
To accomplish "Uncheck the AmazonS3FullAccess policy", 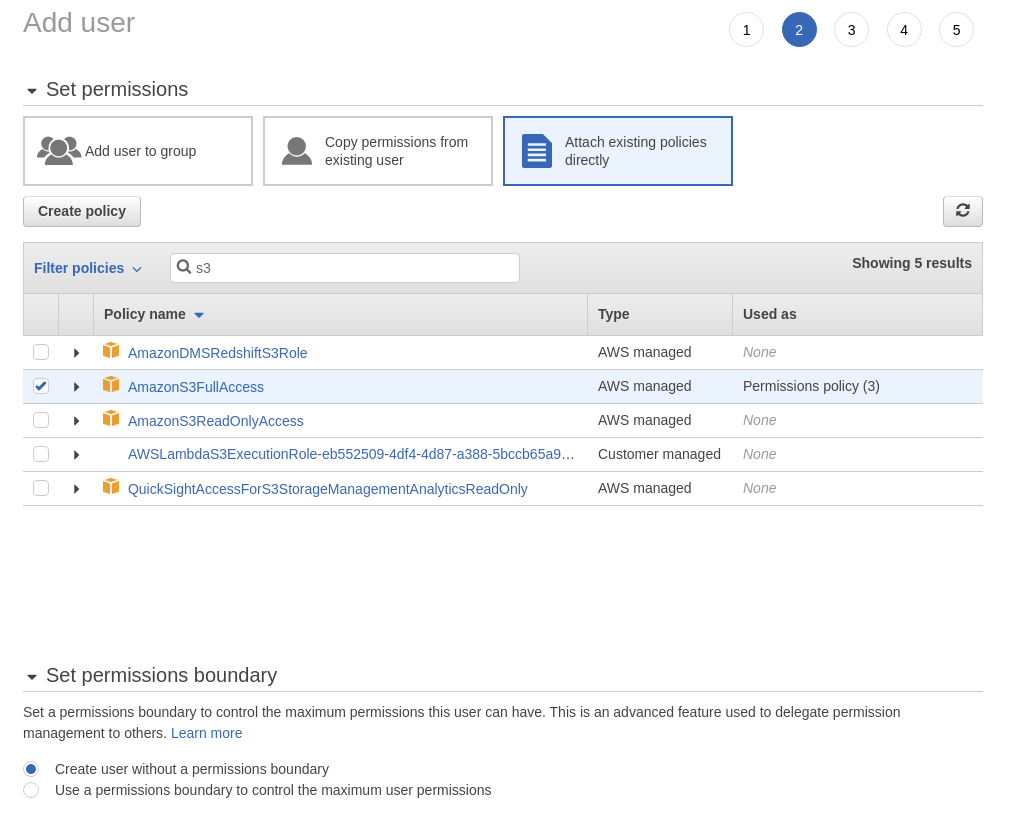I will pos(41,385).
